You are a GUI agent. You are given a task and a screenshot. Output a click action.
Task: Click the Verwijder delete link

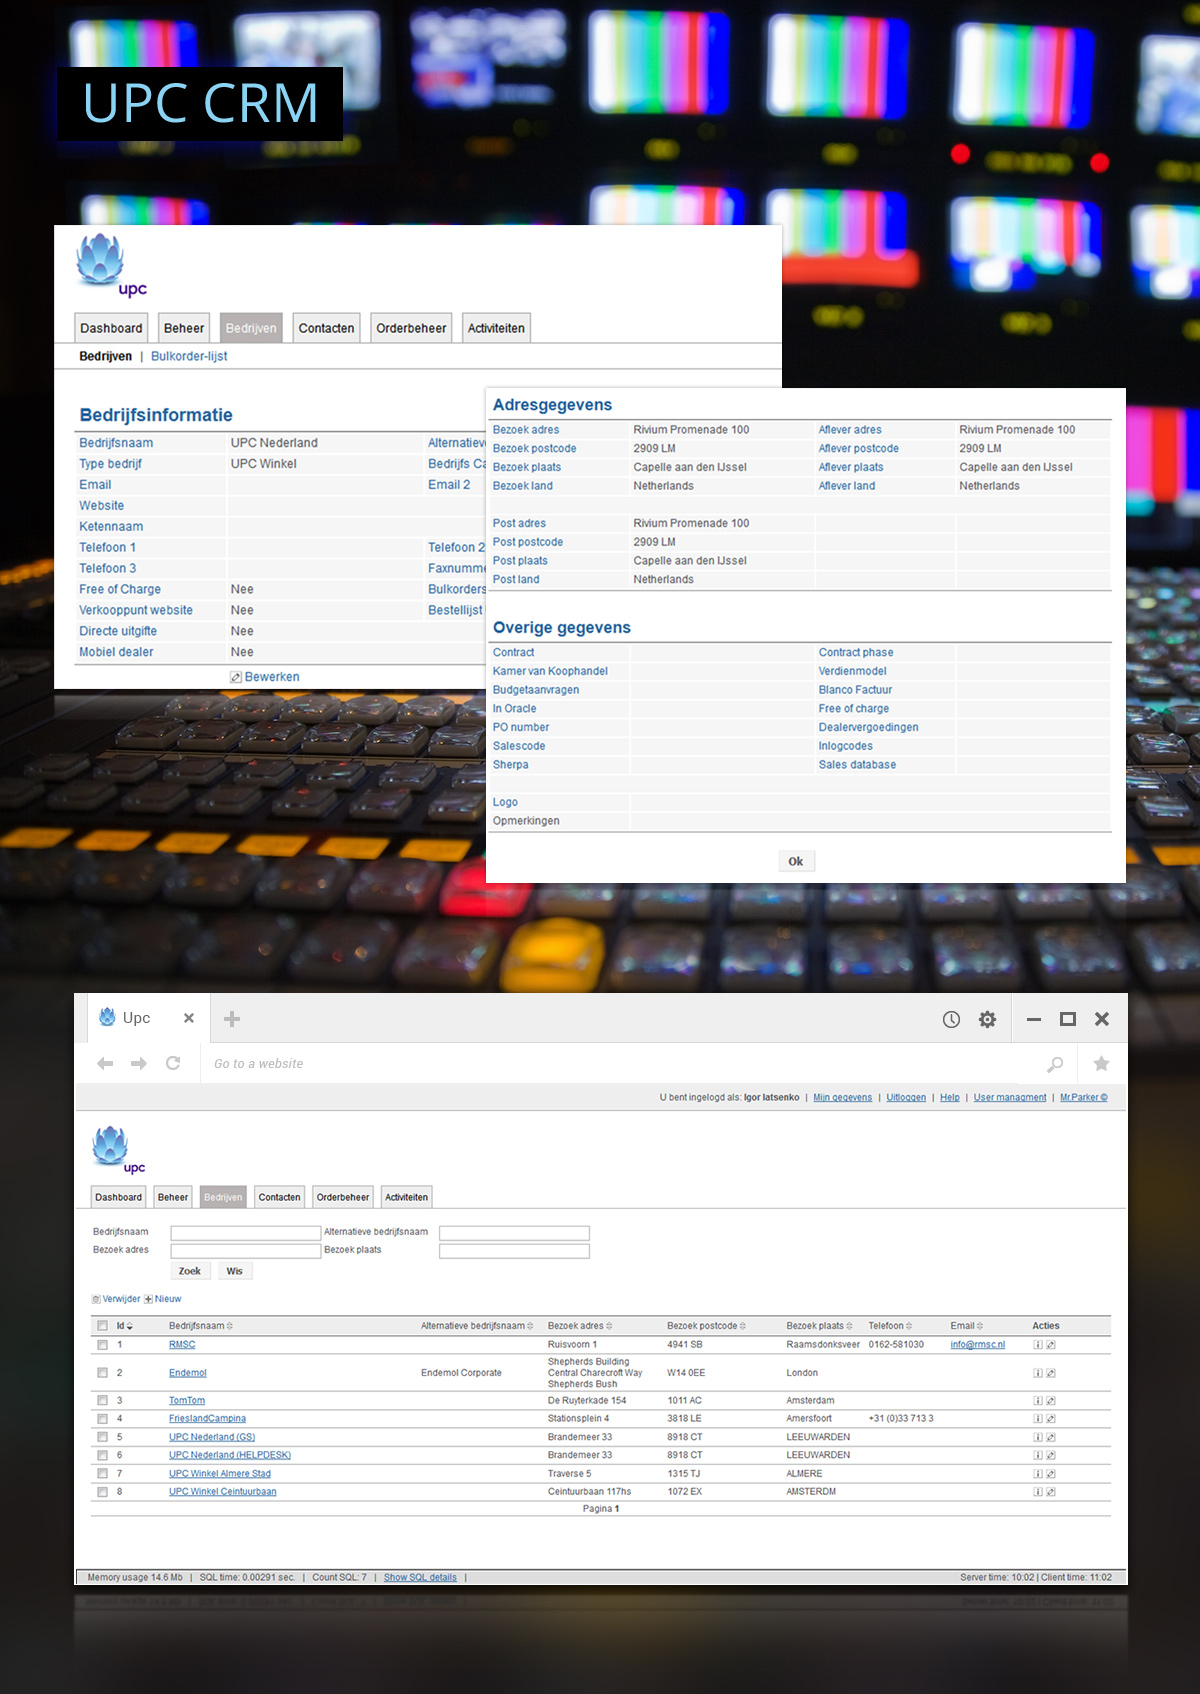[x=116, y=1299]
